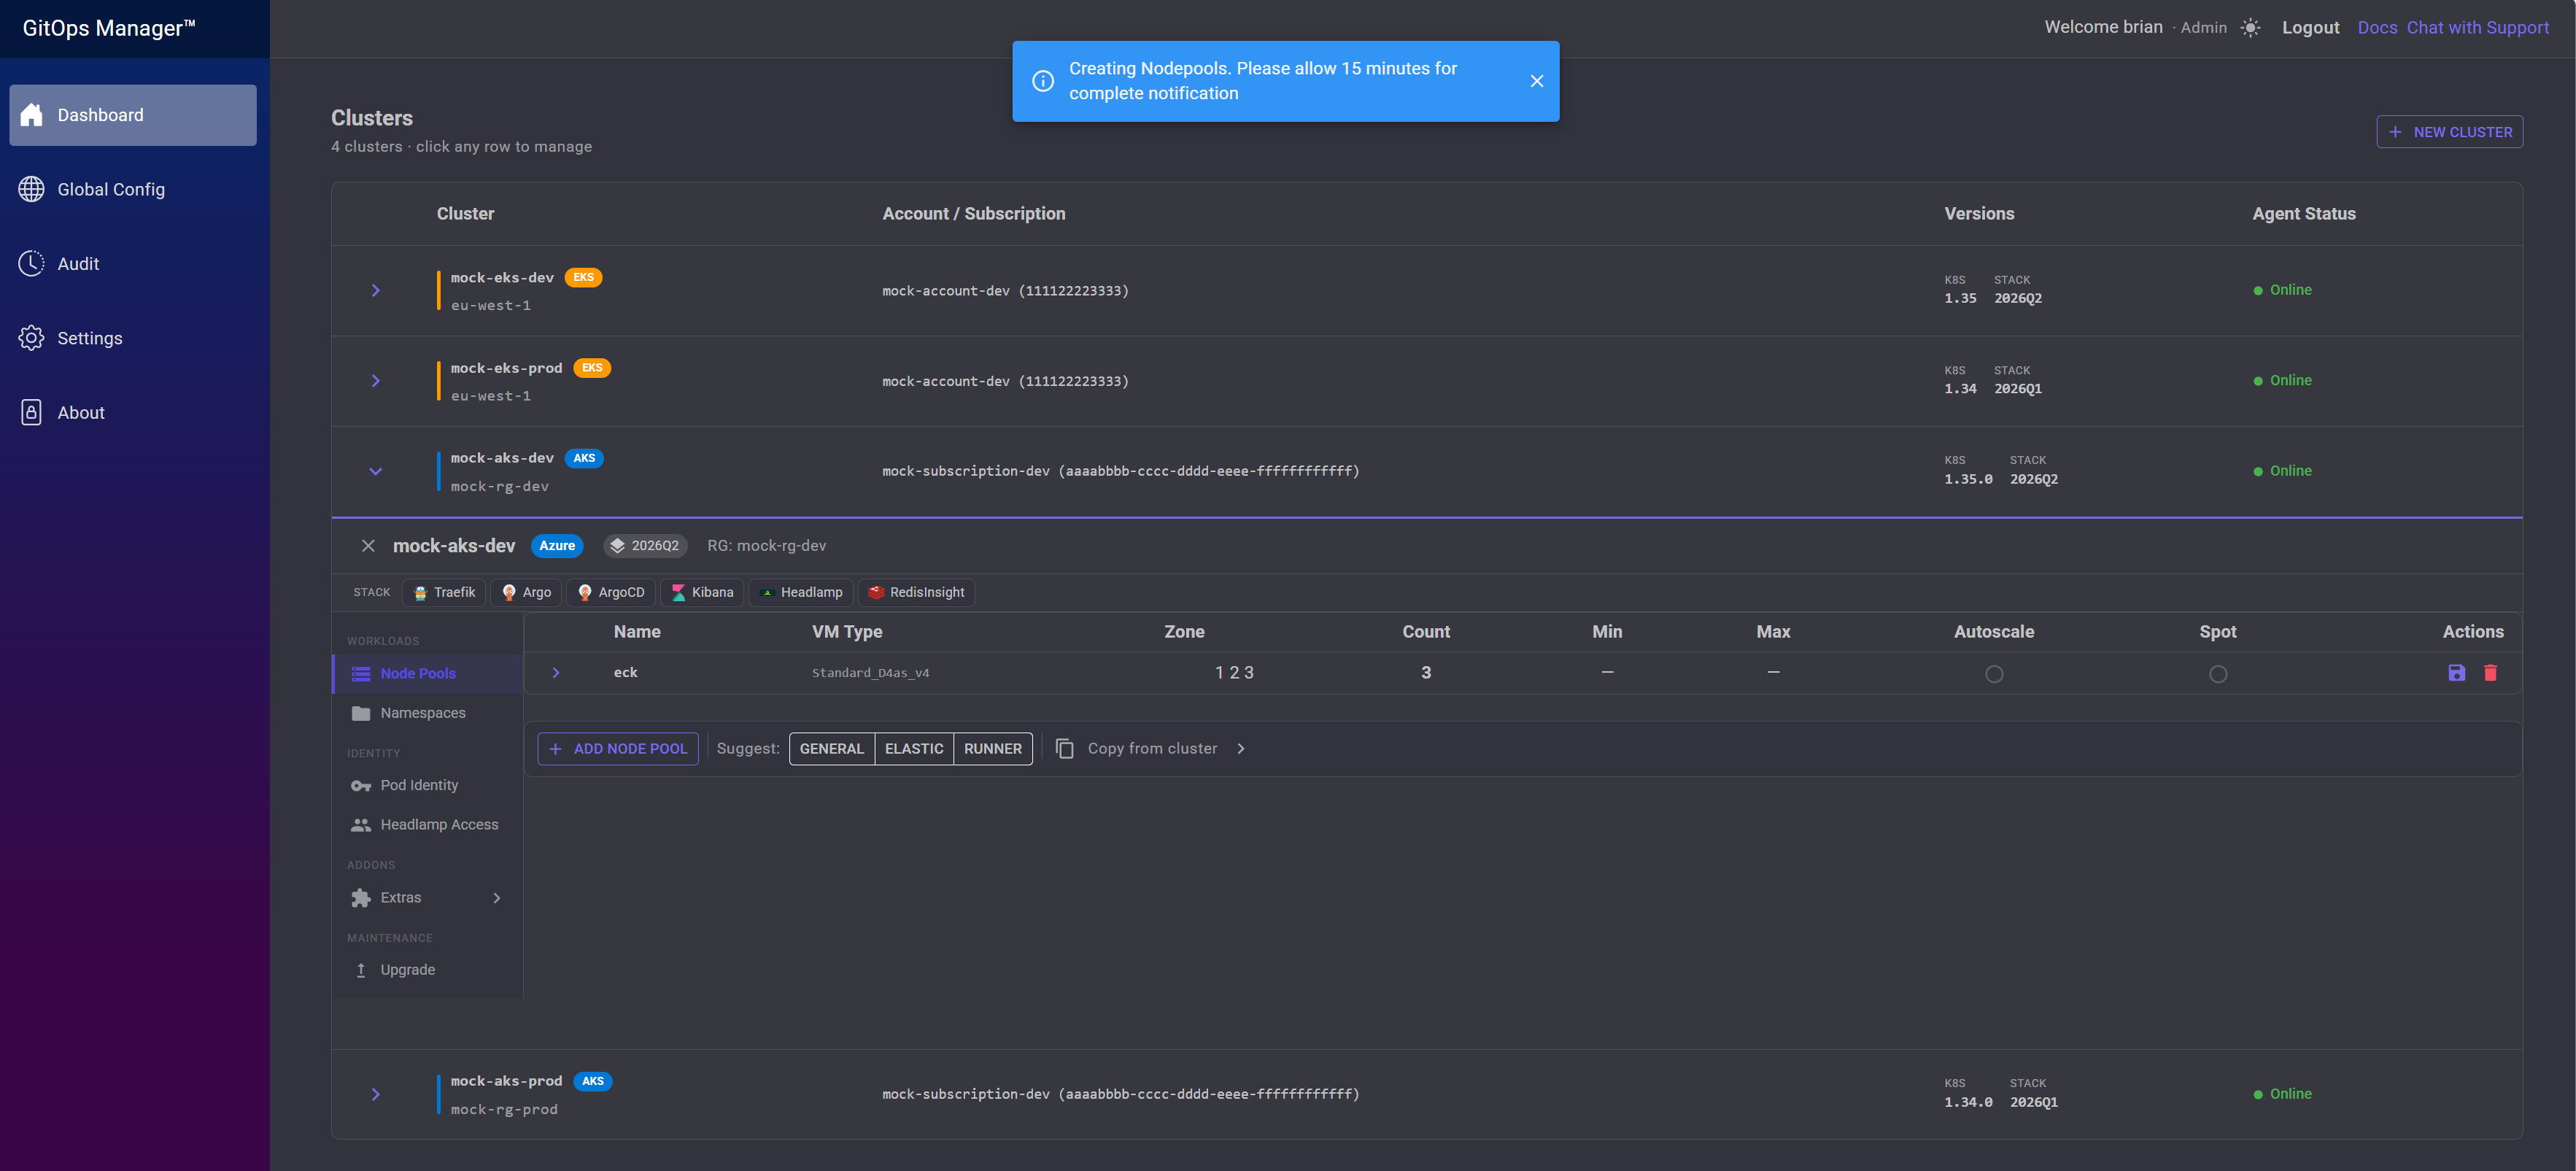Click the AKS badge on mock-aks-dev row
The height and width of the screenshot is (1171, 2576).
pos(584,459)
